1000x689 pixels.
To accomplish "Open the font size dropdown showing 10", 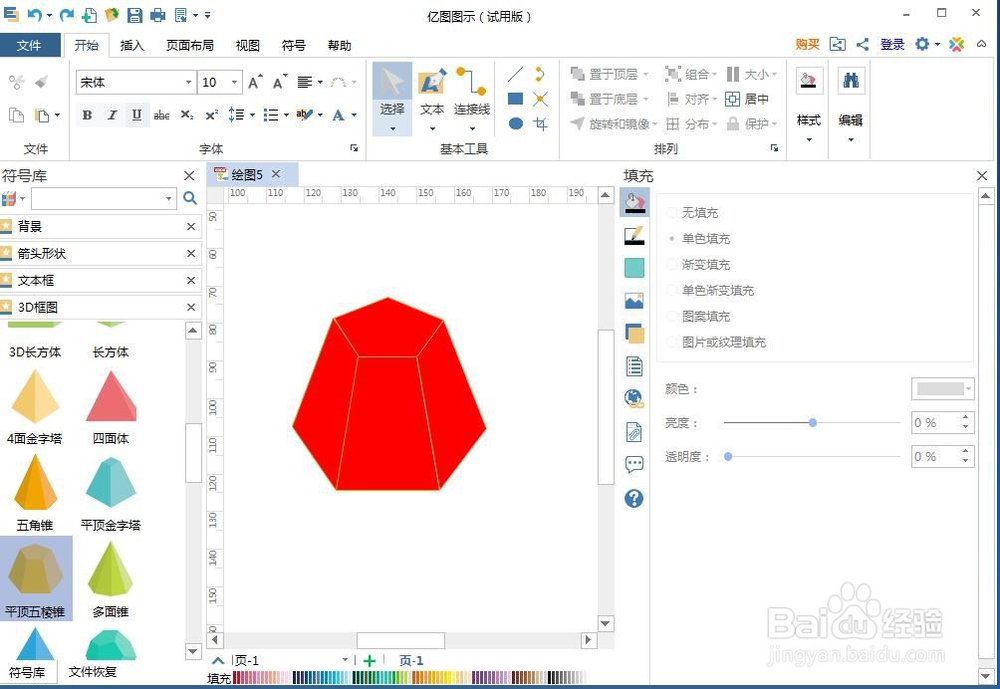I will point(235,82).
